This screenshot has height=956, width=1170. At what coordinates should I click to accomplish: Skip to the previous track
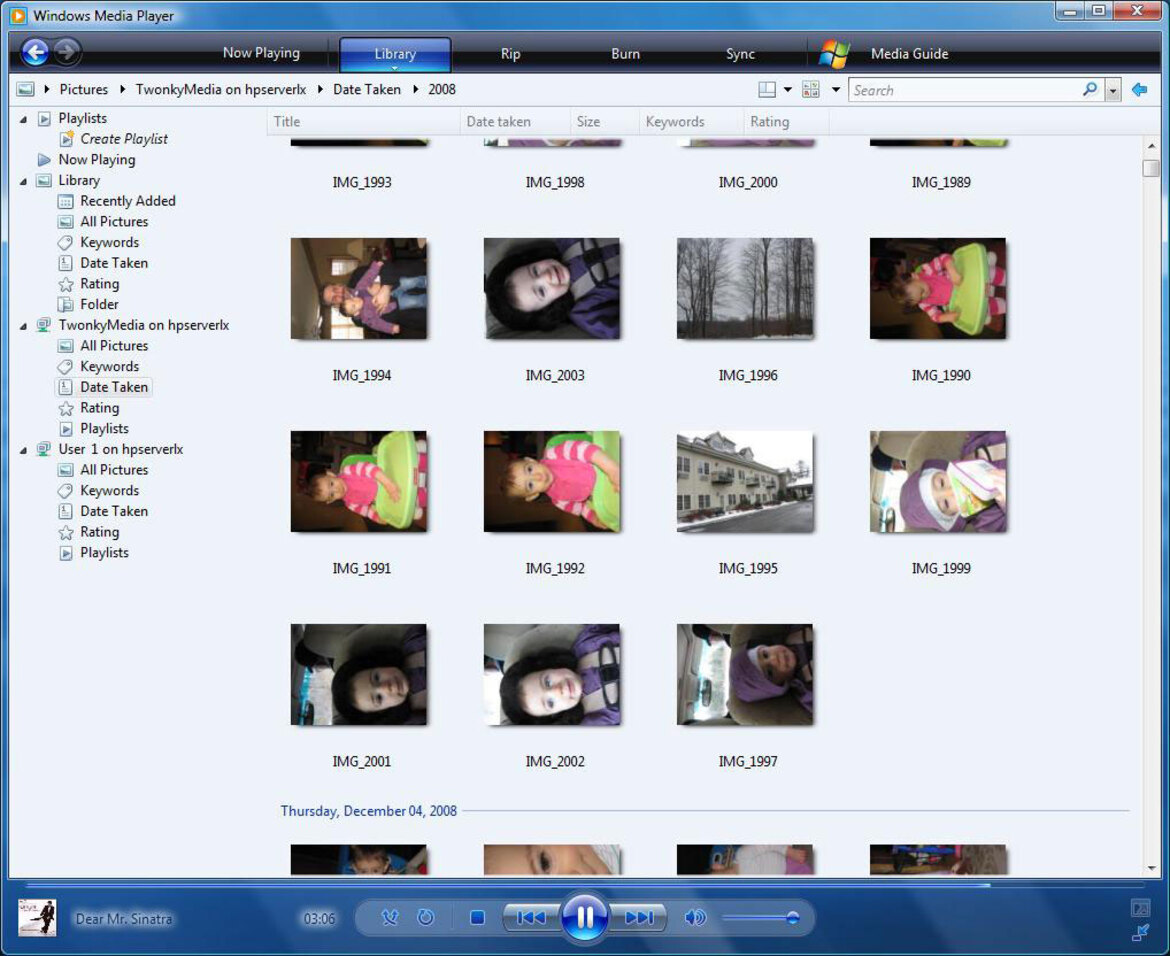531,917
